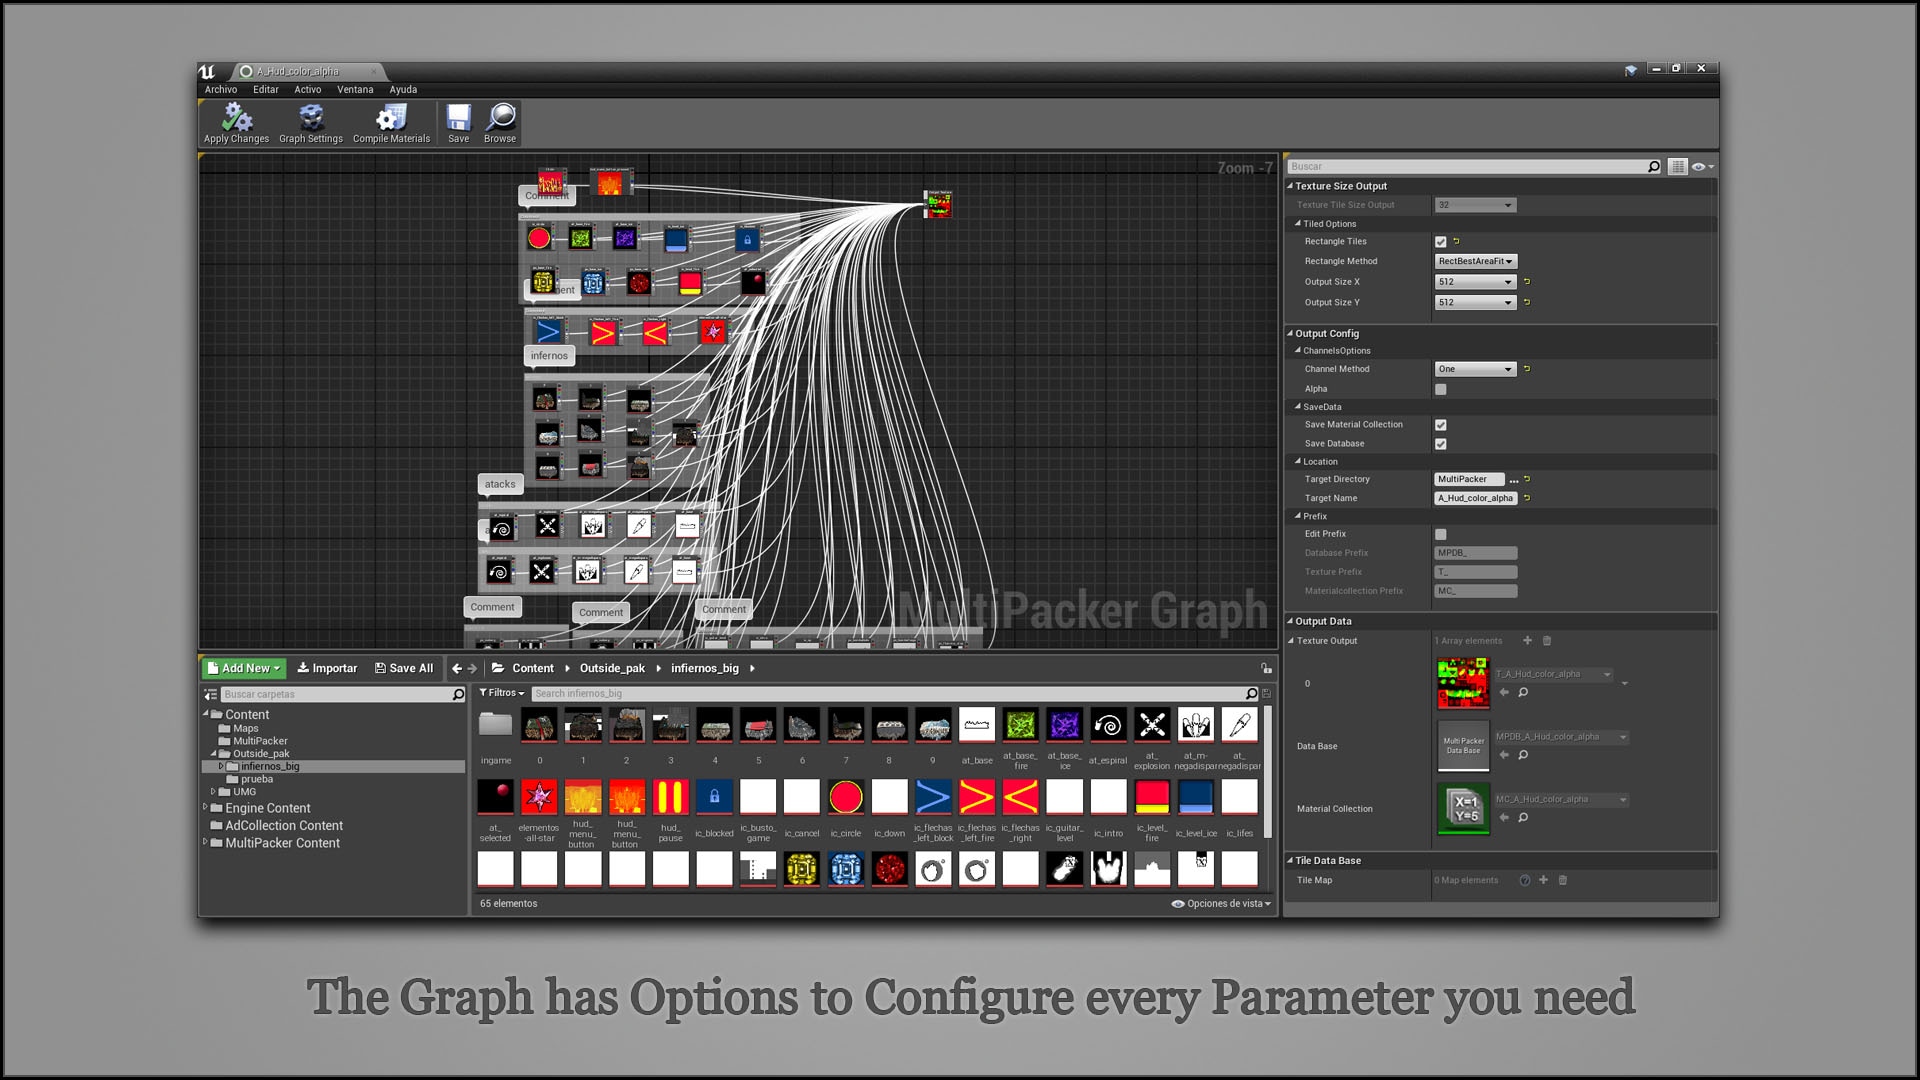Image resolution: width=1920 pixels, height=1080 pixels.
Task: Click the Save All button
Action: [x=404, y=668]
